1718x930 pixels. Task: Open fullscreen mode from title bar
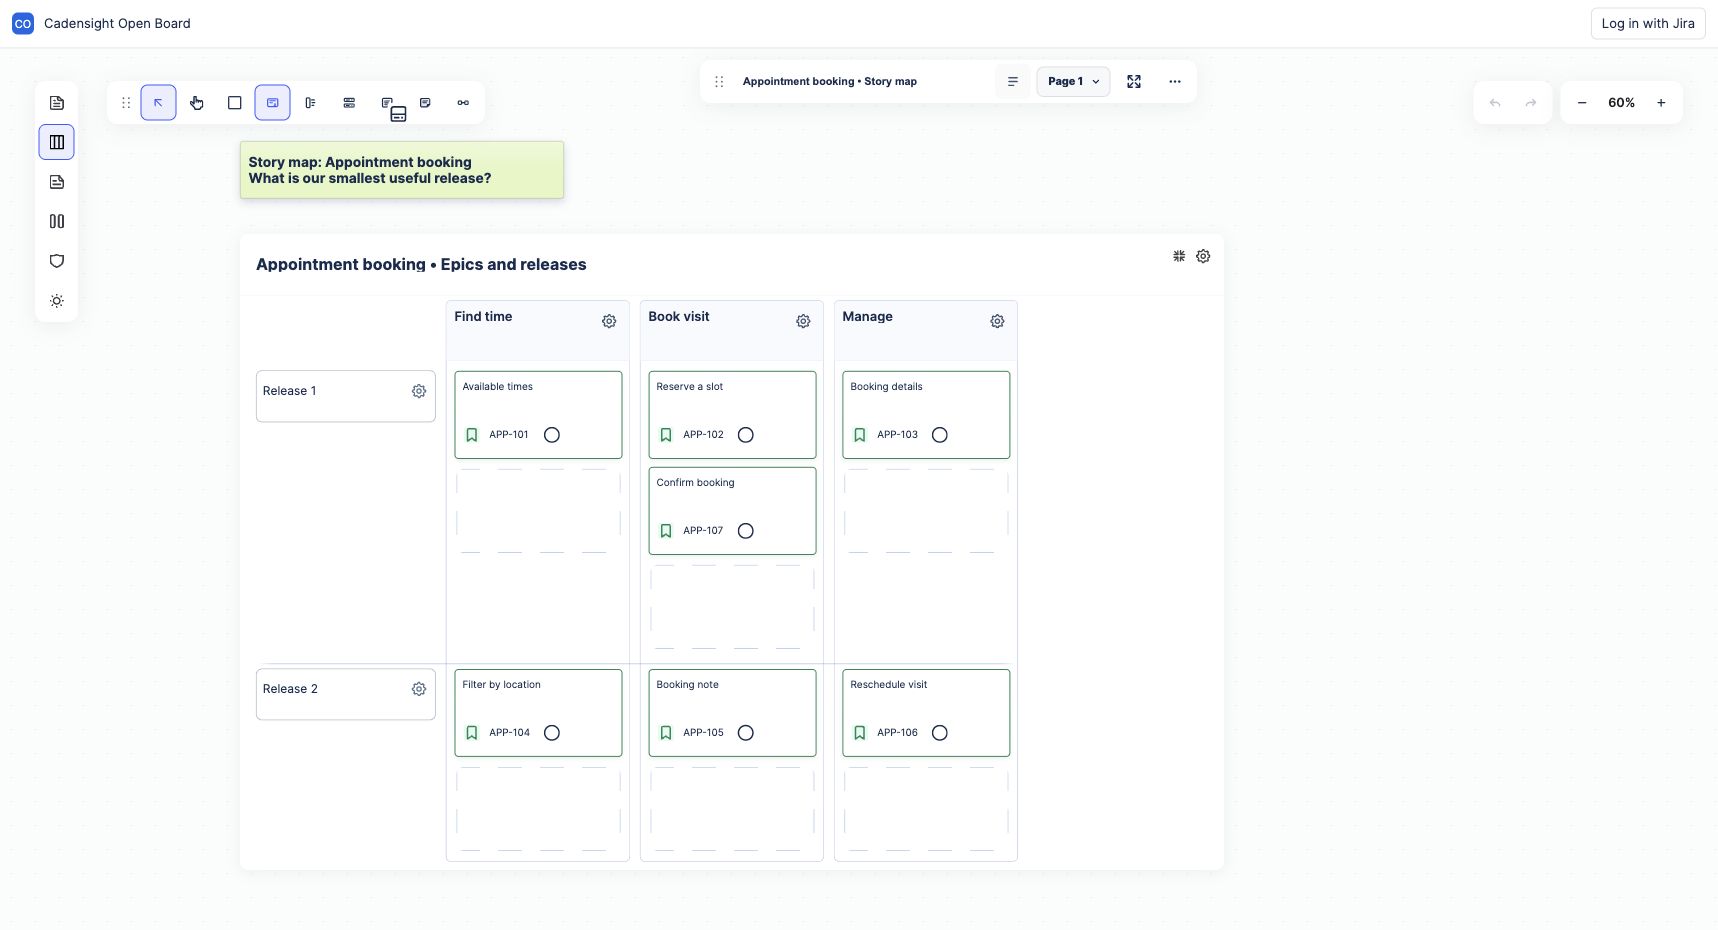tap(1134, 82)
